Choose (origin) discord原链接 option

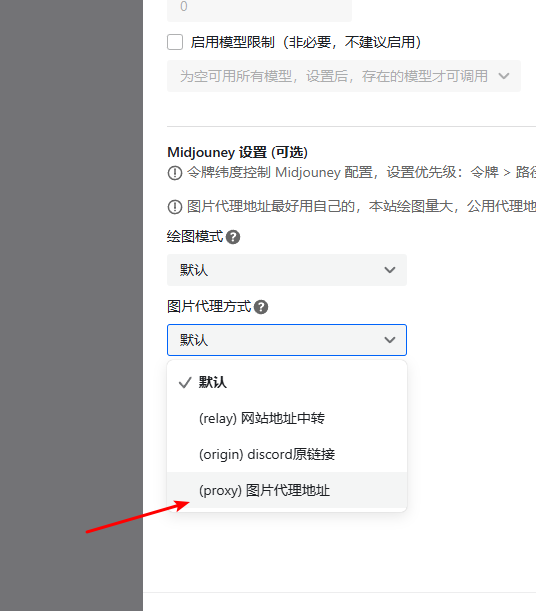coord(287,454)
